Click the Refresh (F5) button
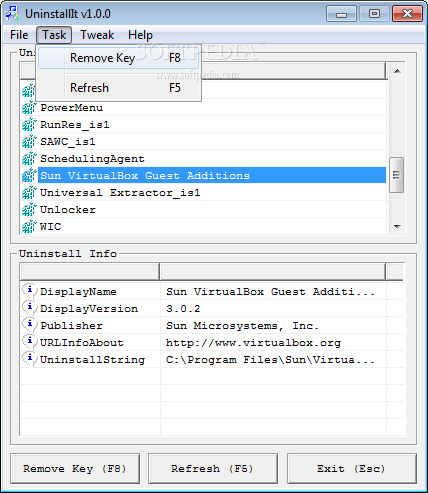The height and width of the screenshot is (493, 428). (213, 468)
